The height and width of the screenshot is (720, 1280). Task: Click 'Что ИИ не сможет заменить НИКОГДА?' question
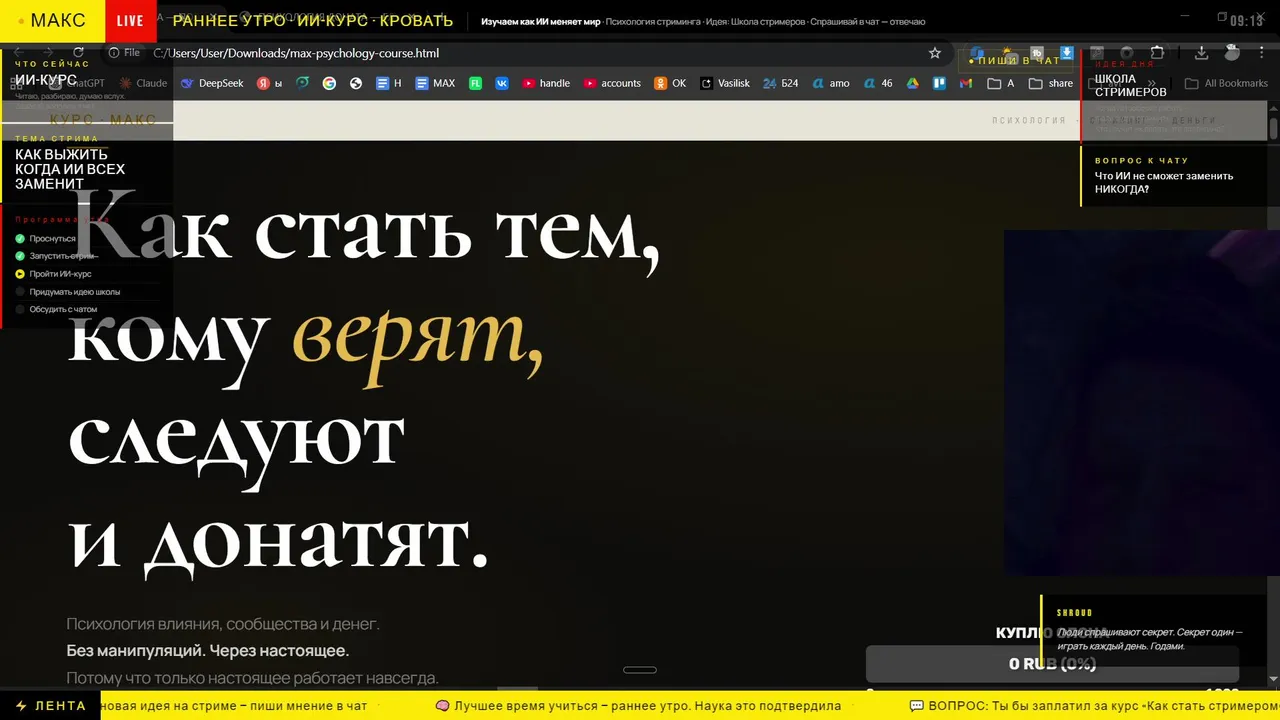tap(1164, 182)
